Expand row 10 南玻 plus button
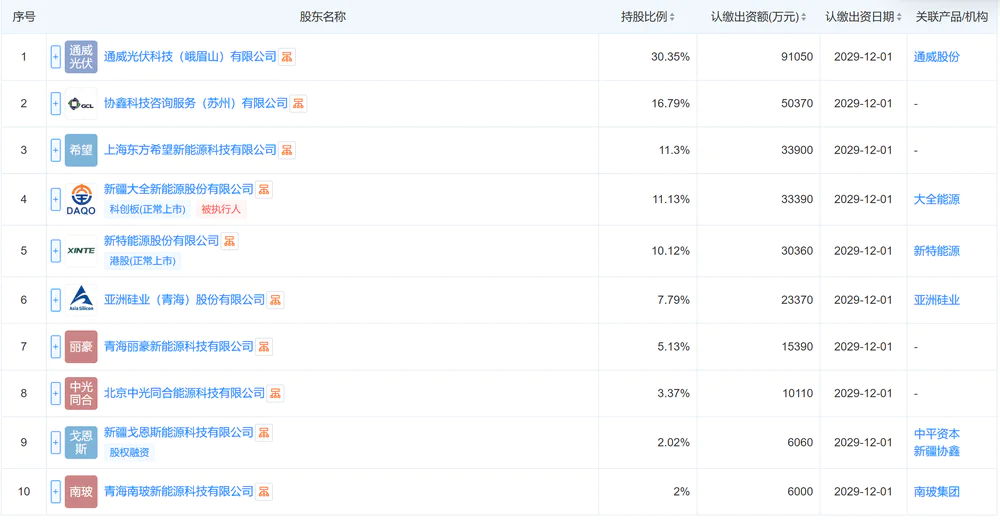This screenshot has height=520, width=1000. [x=56, y=491]
